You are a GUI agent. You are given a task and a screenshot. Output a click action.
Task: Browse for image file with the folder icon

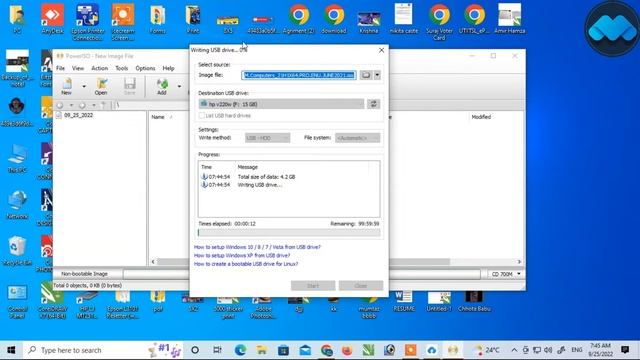tap(366, 75)
